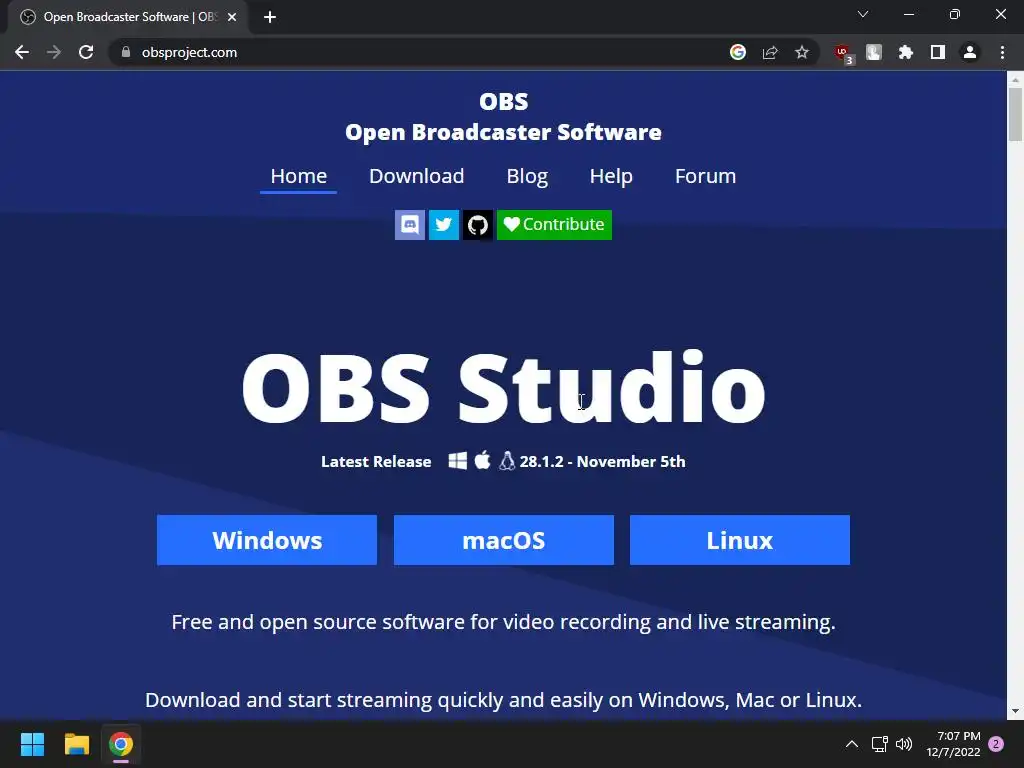
Task: Click the scrollbar up arrow
Action: tap(1015, 79)
